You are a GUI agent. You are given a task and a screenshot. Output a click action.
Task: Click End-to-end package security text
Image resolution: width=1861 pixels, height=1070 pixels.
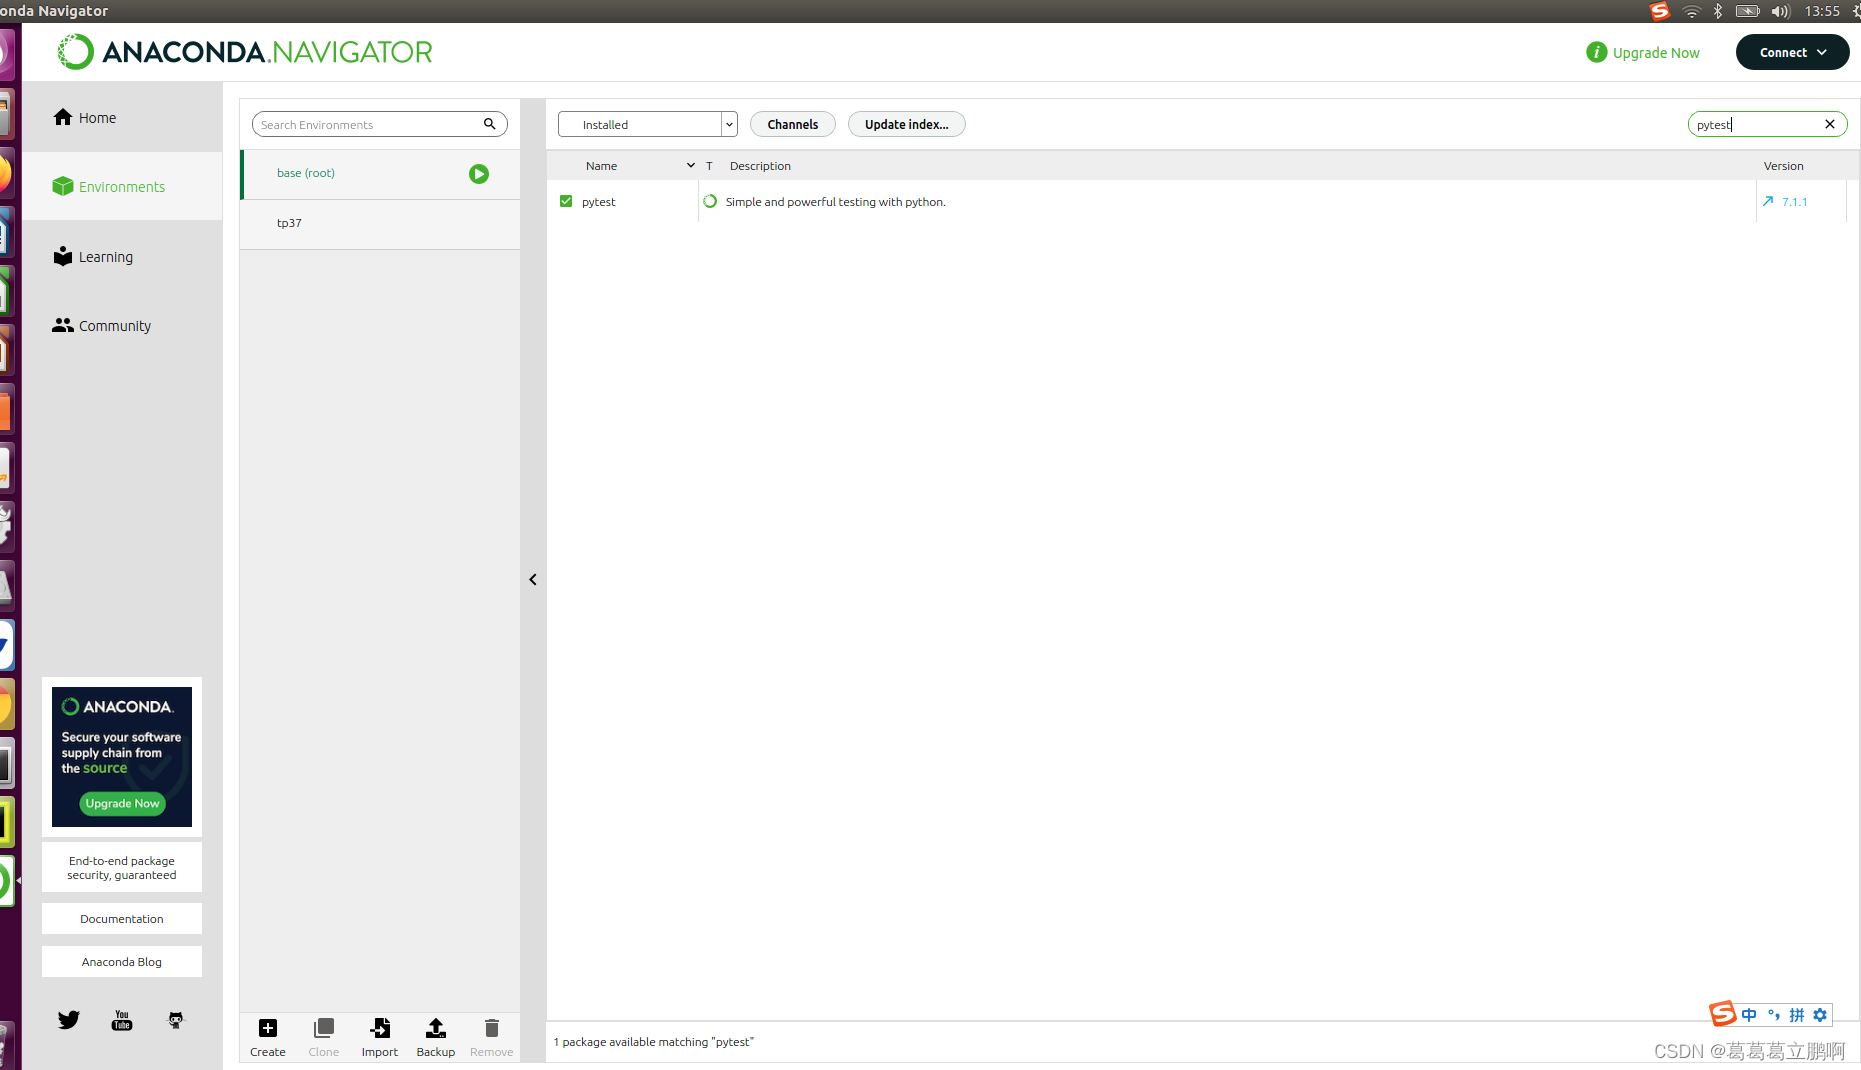pyautogui.click(x=122, y=868)
